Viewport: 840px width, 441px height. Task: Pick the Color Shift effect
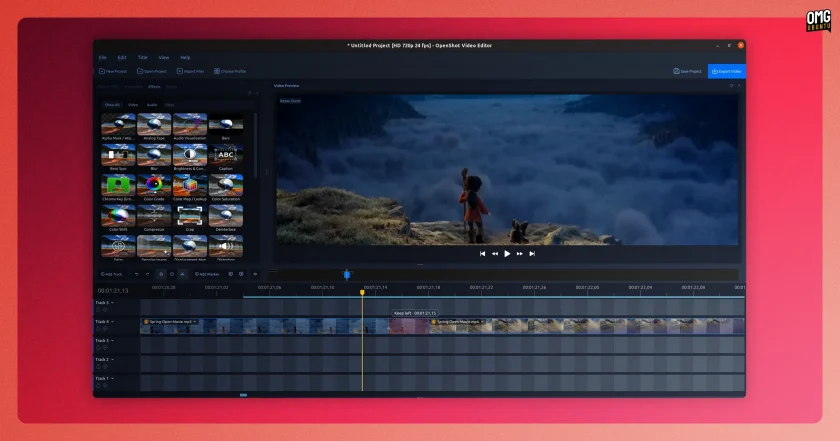pyautogui.click(x=118, y=216)
